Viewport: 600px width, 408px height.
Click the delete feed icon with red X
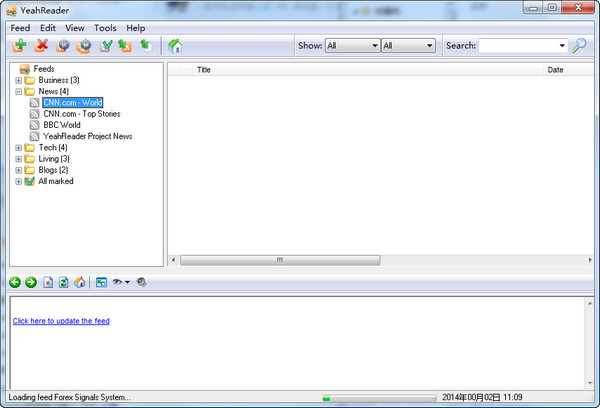42,45
